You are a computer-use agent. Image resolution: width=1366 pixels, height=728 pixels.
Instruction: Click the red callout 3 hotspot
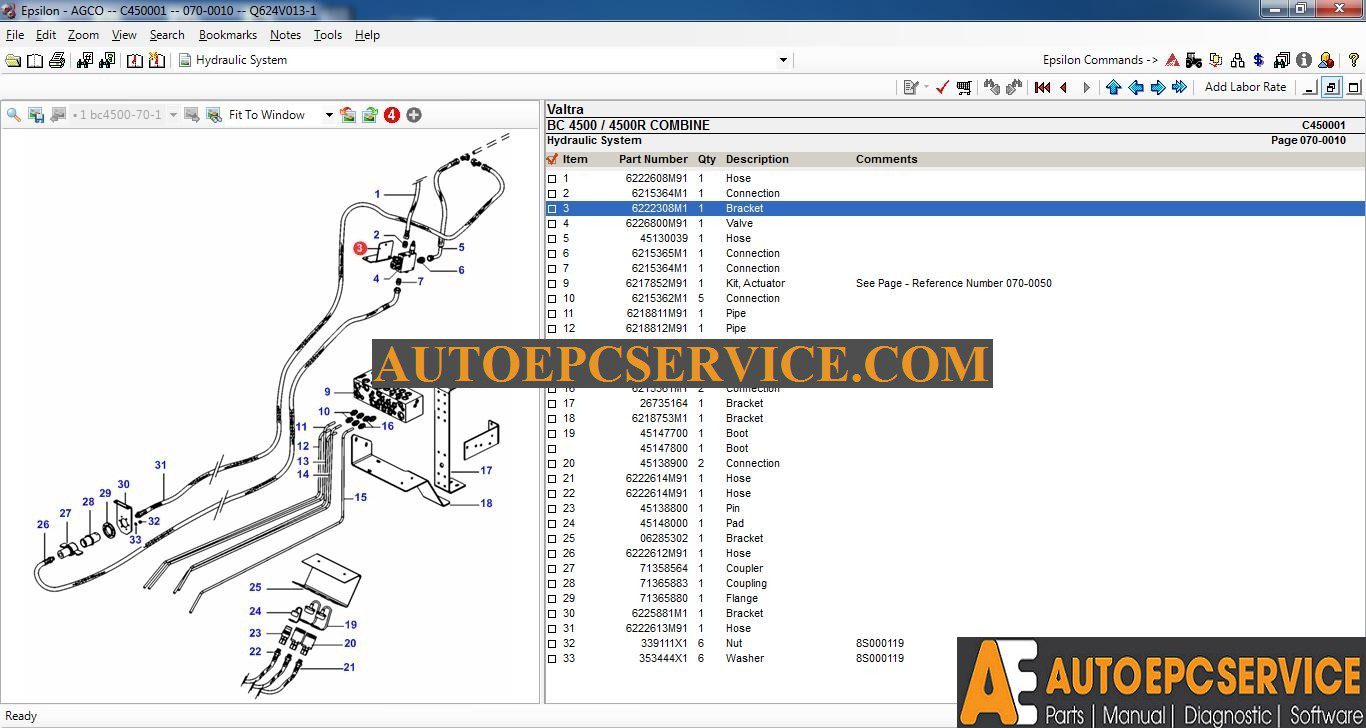click(x=360, y=248)
